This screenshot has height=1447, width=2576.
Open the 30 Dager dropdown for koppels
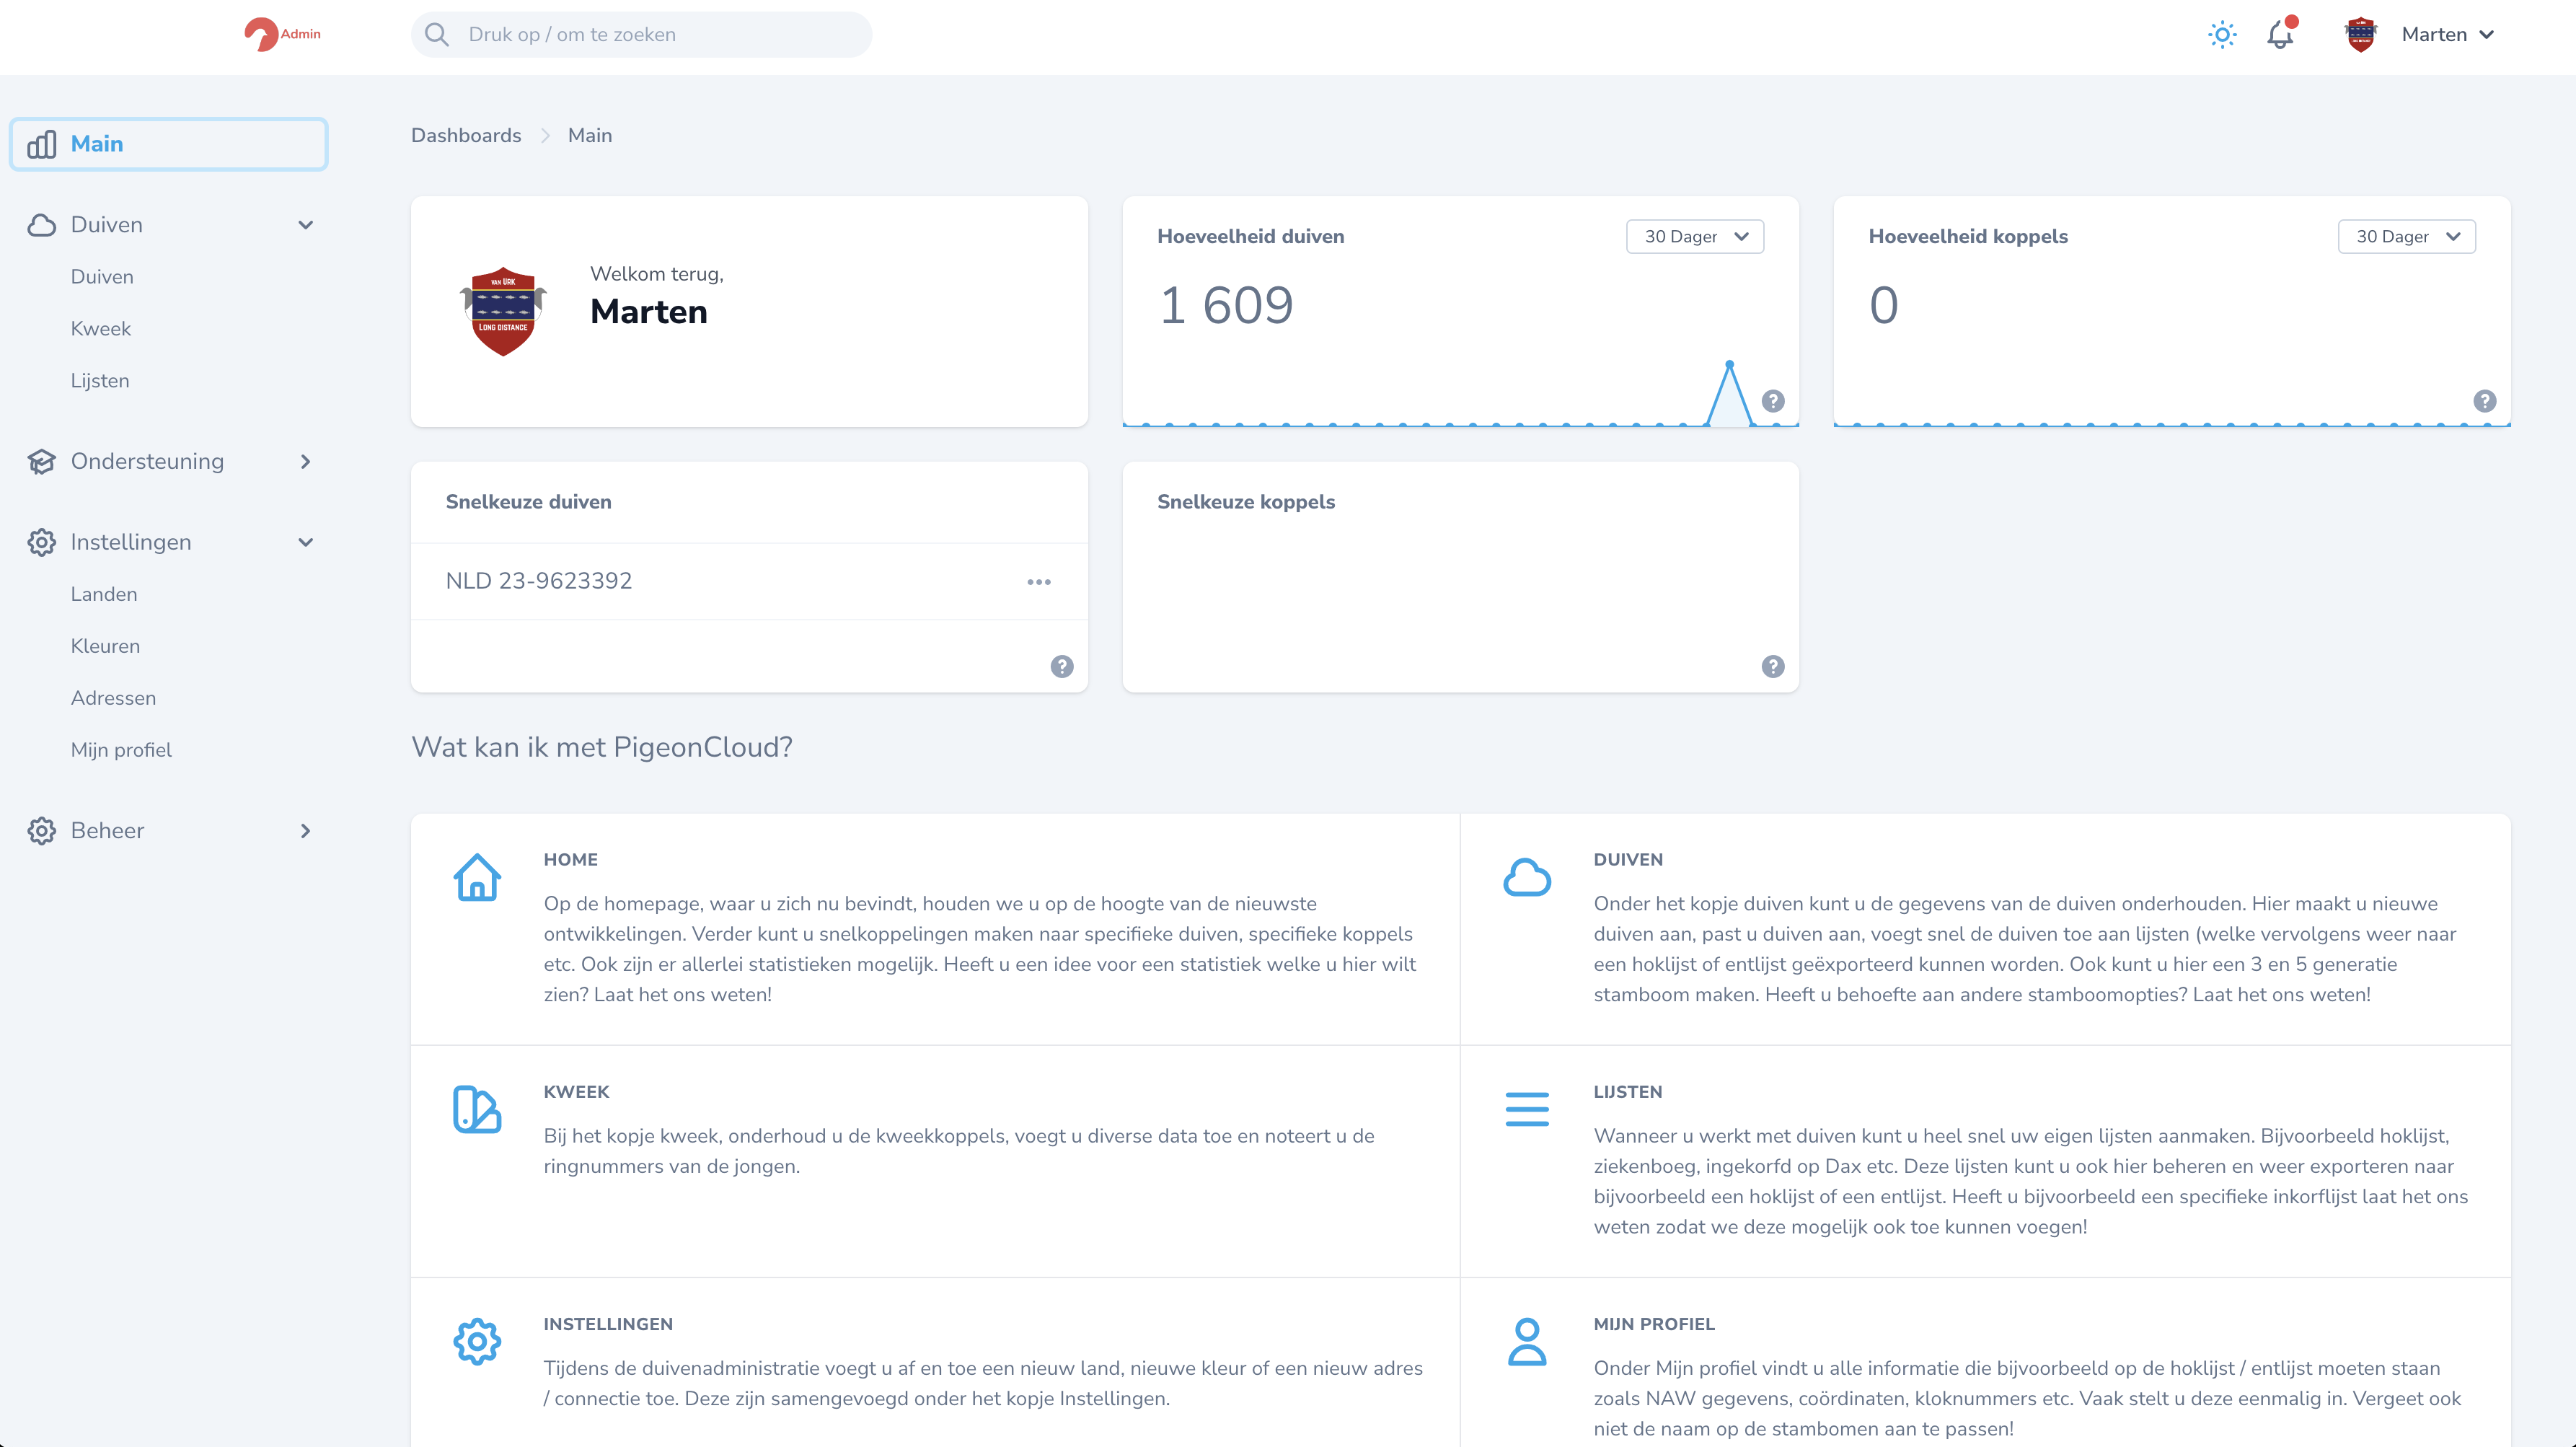coord(2405,237)
